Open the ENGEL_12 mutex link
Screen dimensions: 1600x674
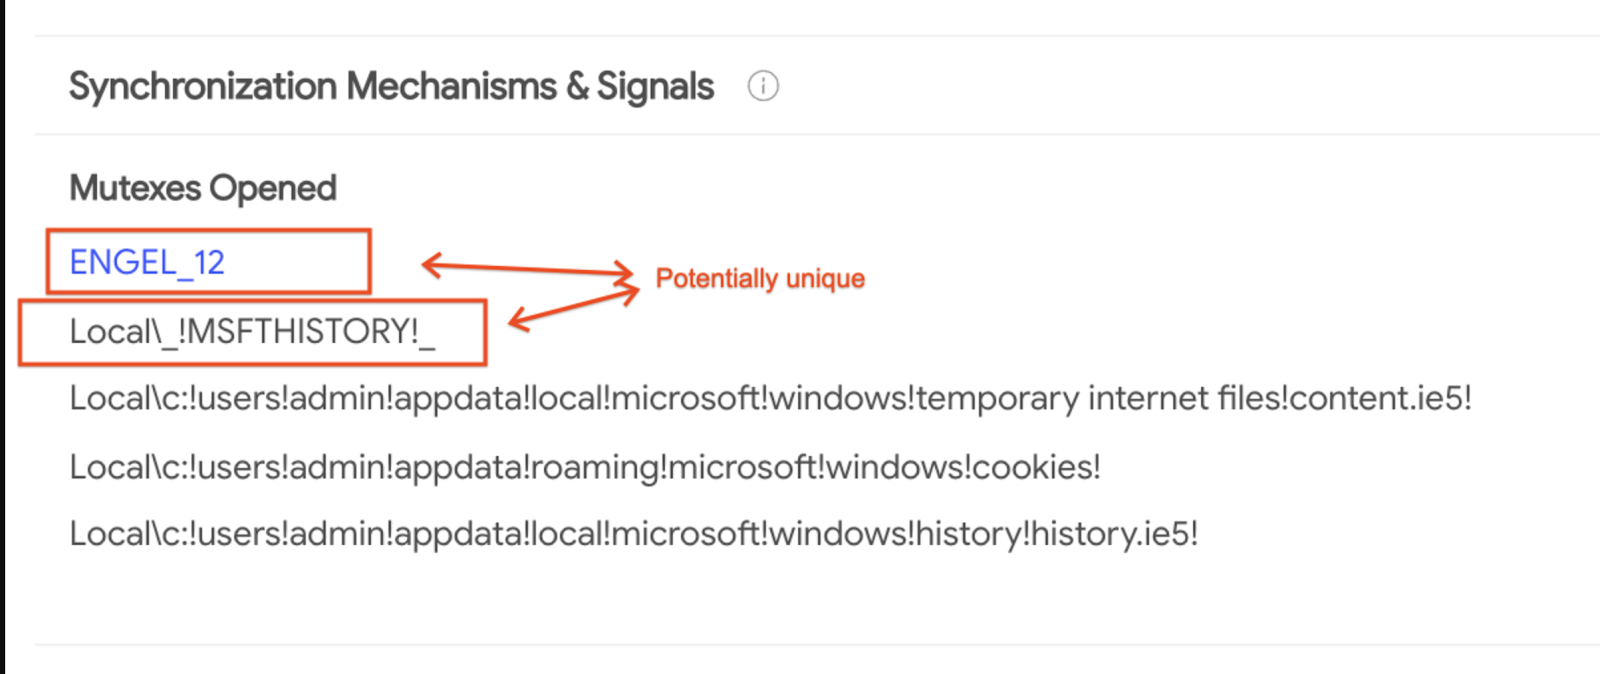[147, 262]
